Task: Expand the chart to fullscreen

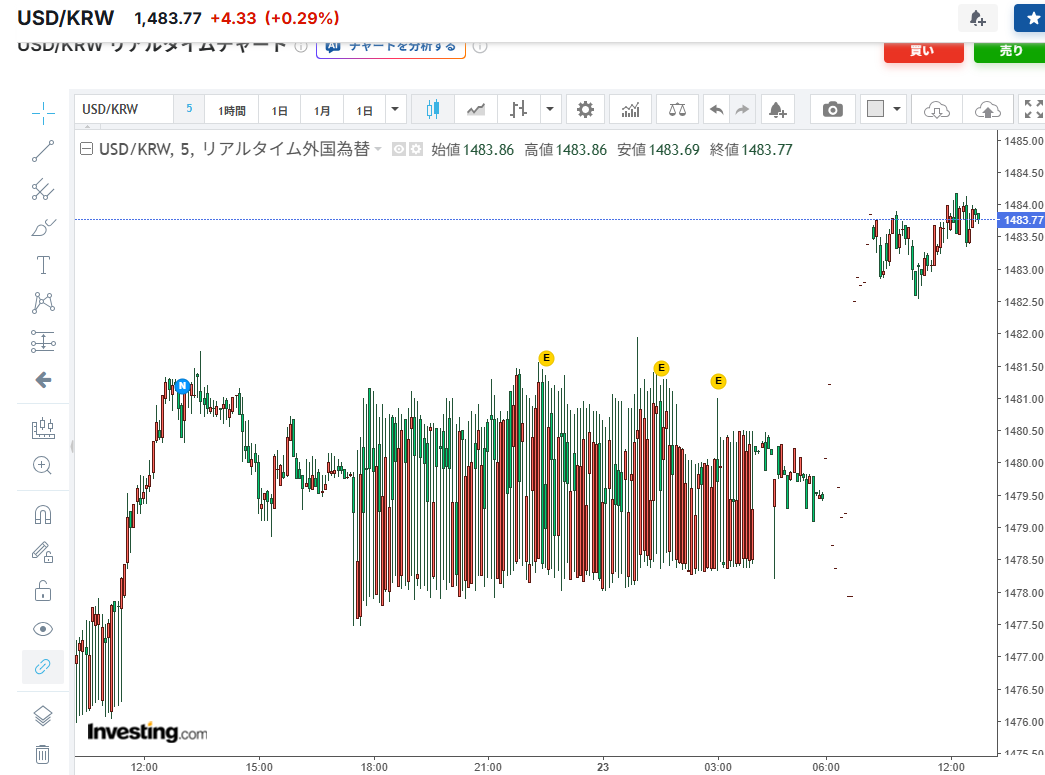Action: click(x=1032, y=108)
